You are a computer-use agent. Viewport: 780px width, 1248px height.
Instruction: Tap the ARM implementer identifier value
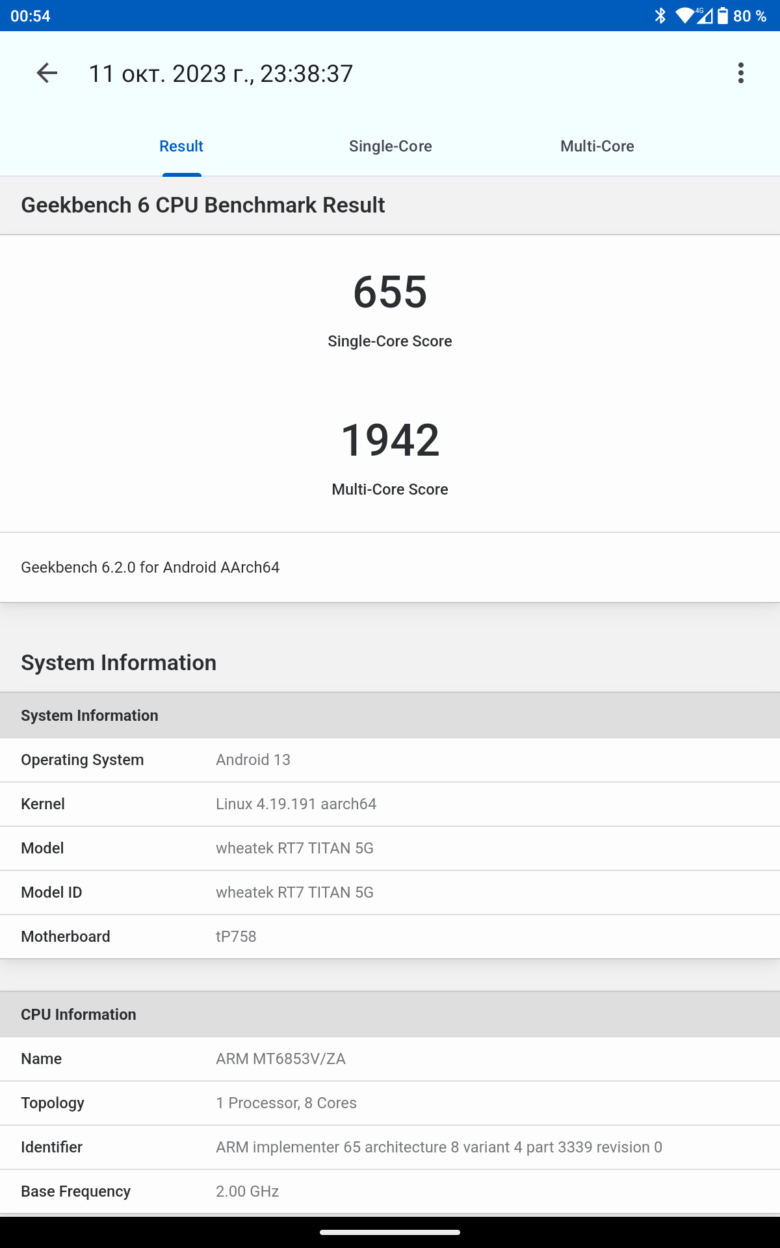[x=439, y=1147]
